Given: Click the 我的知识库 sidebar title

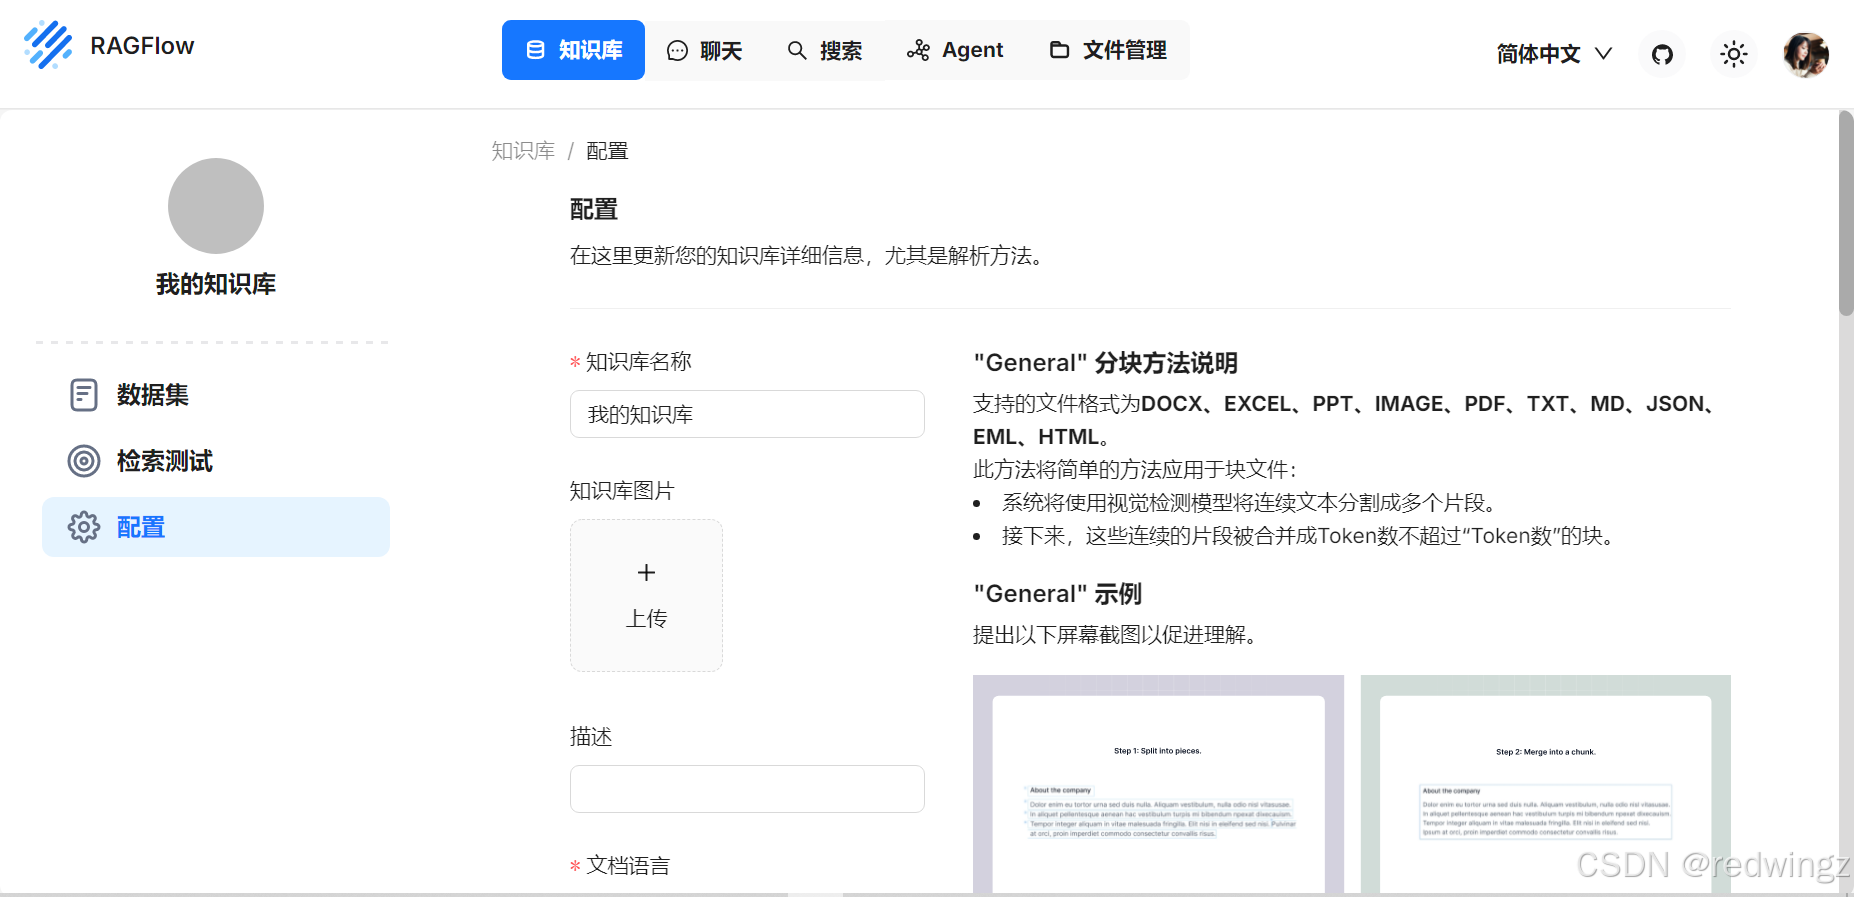Looking at the screenshot, I should (x=216, y=284).
